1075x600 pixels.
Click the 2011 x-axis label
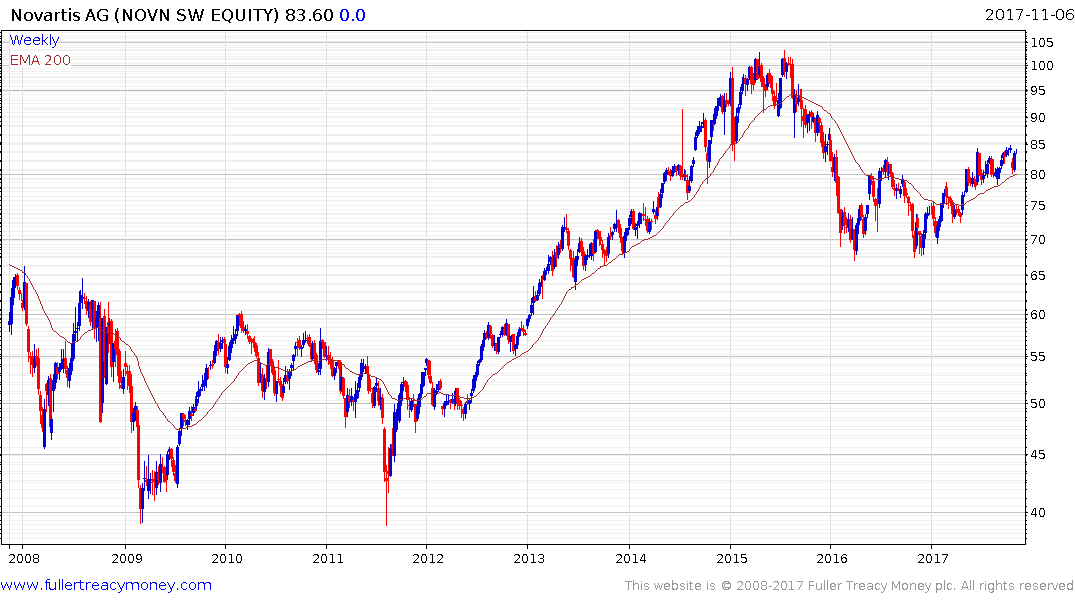pyautogui.click(x=328, y=558)
